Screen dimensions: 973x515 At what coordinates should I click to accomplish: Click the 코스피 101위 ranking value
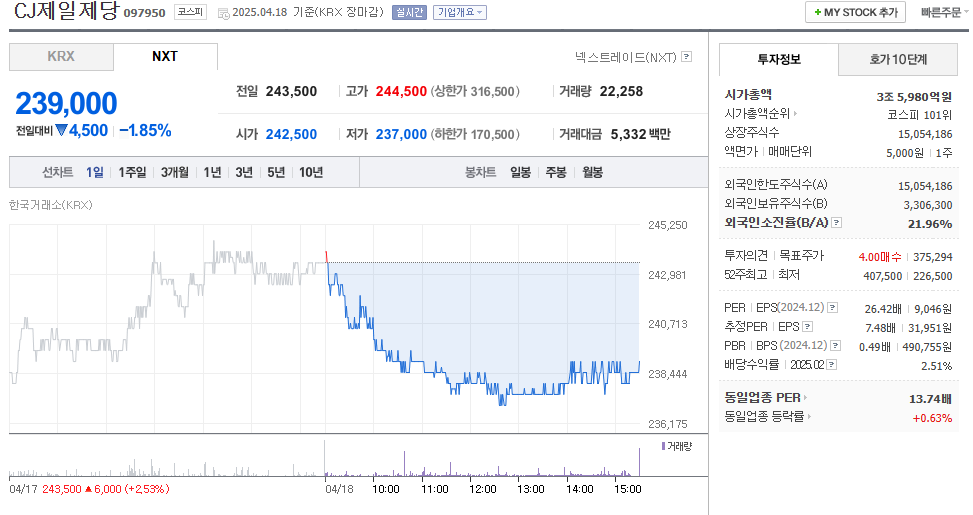pyautogui.click(x=920, y=115)
